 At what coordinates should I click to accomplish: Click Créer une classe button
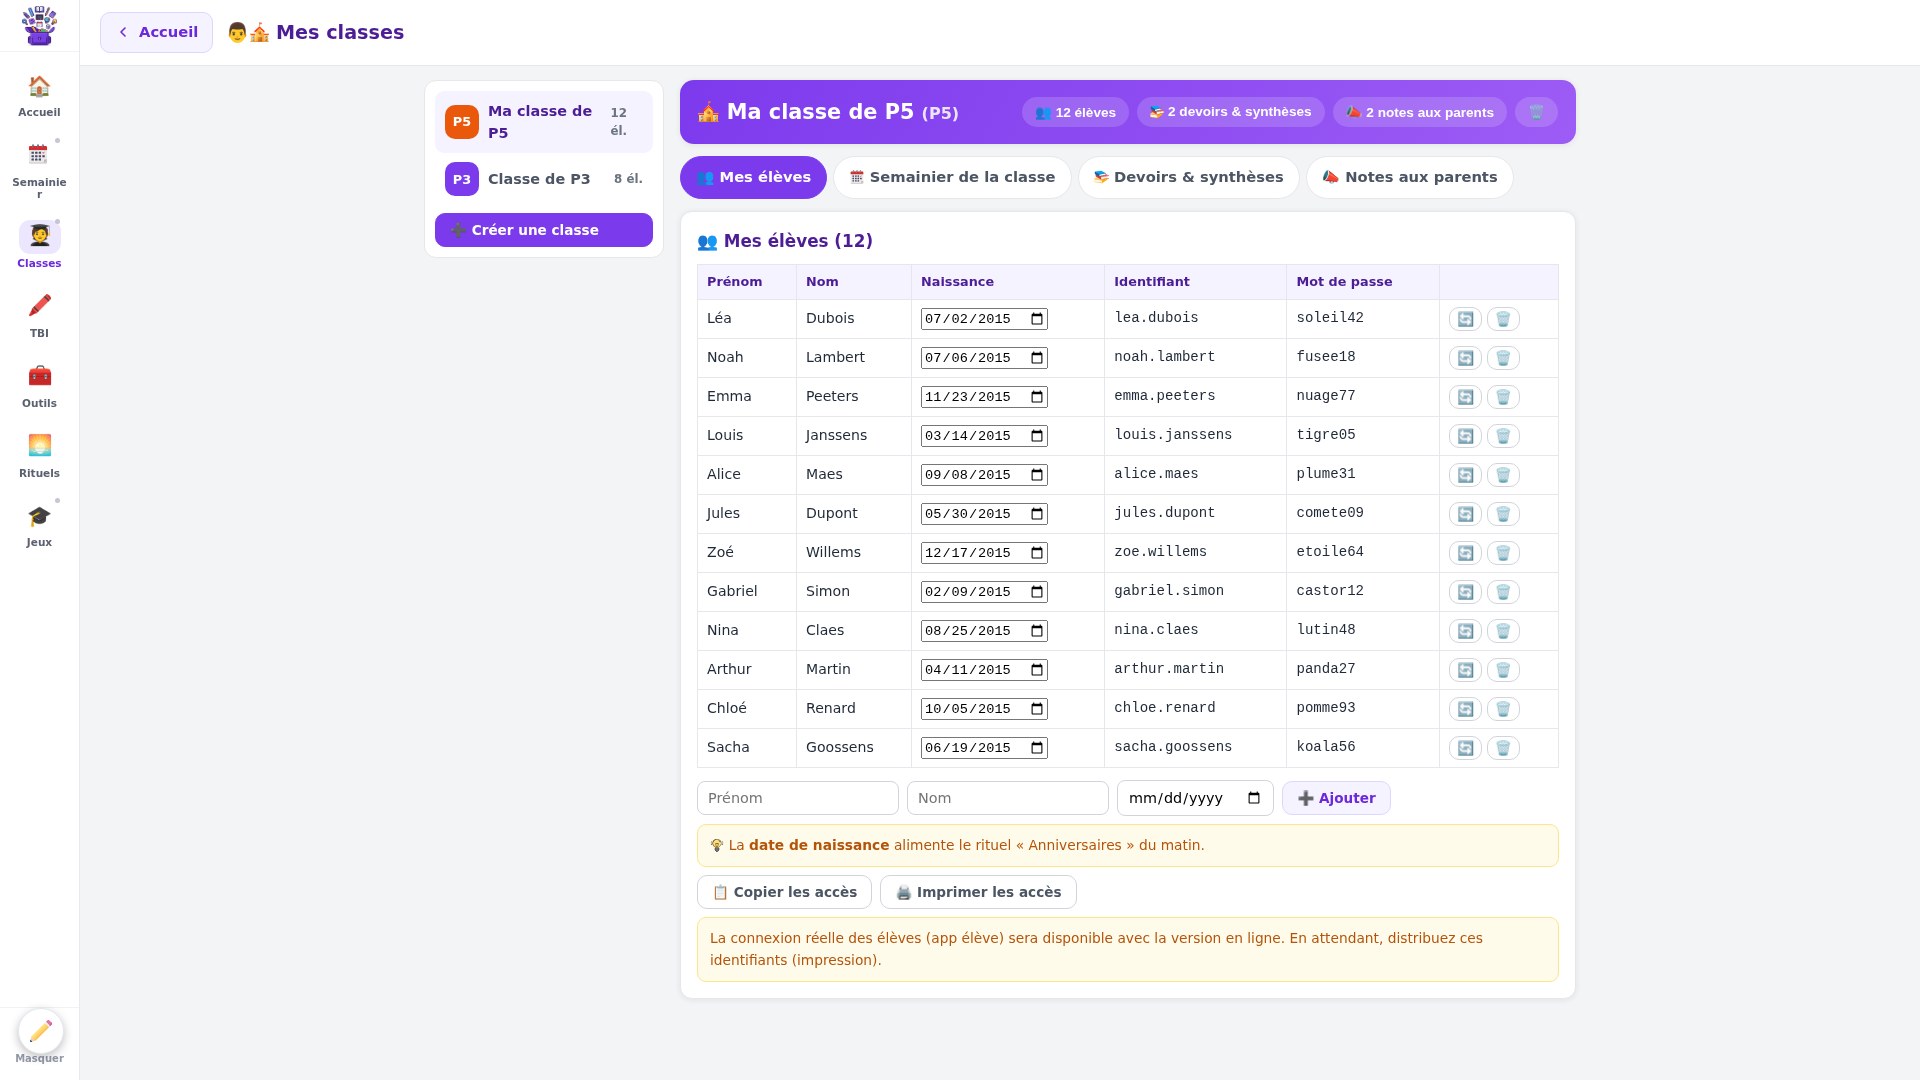click(x=544, y=230)
